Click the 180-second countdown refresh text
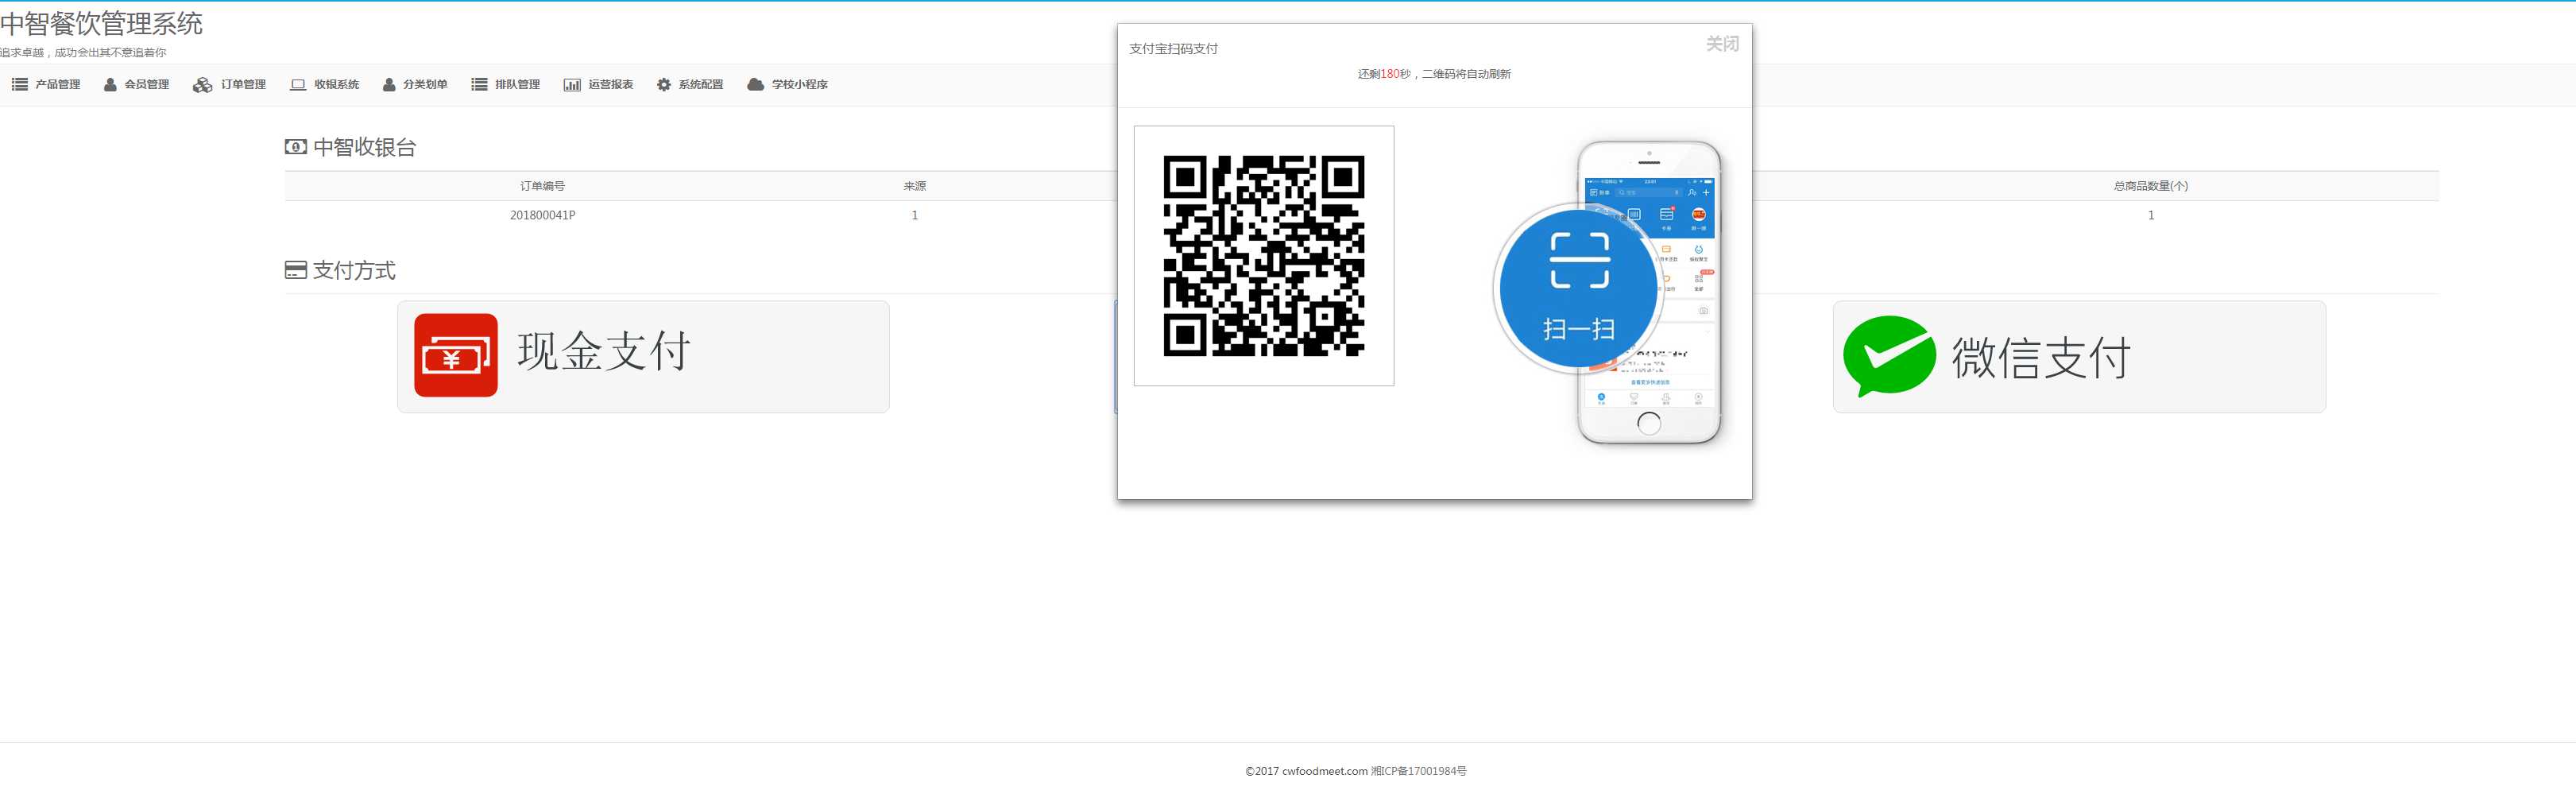2576x794 pixels. tap(1434, 74)
